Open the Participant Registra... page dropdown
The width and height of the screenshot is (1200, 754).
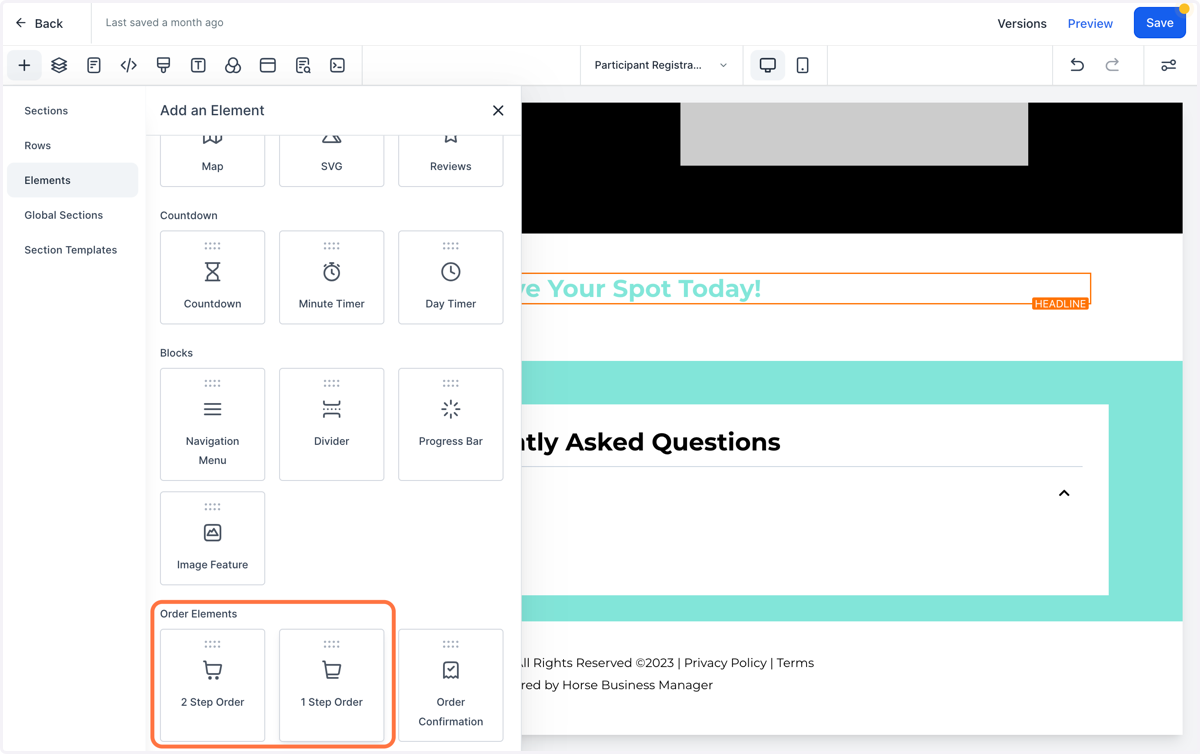pos(661,65)
